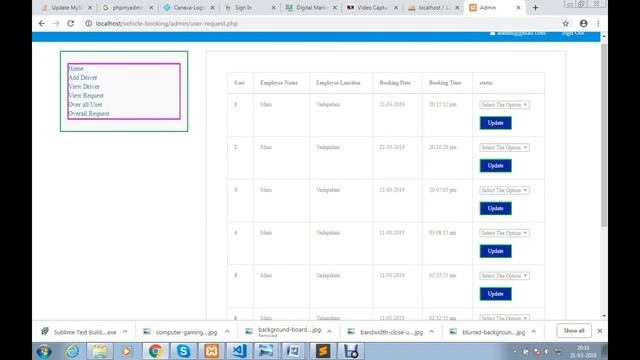Open the Home link in the sidebar
Viewport: 640px width, 360px height.
[76, 69]
